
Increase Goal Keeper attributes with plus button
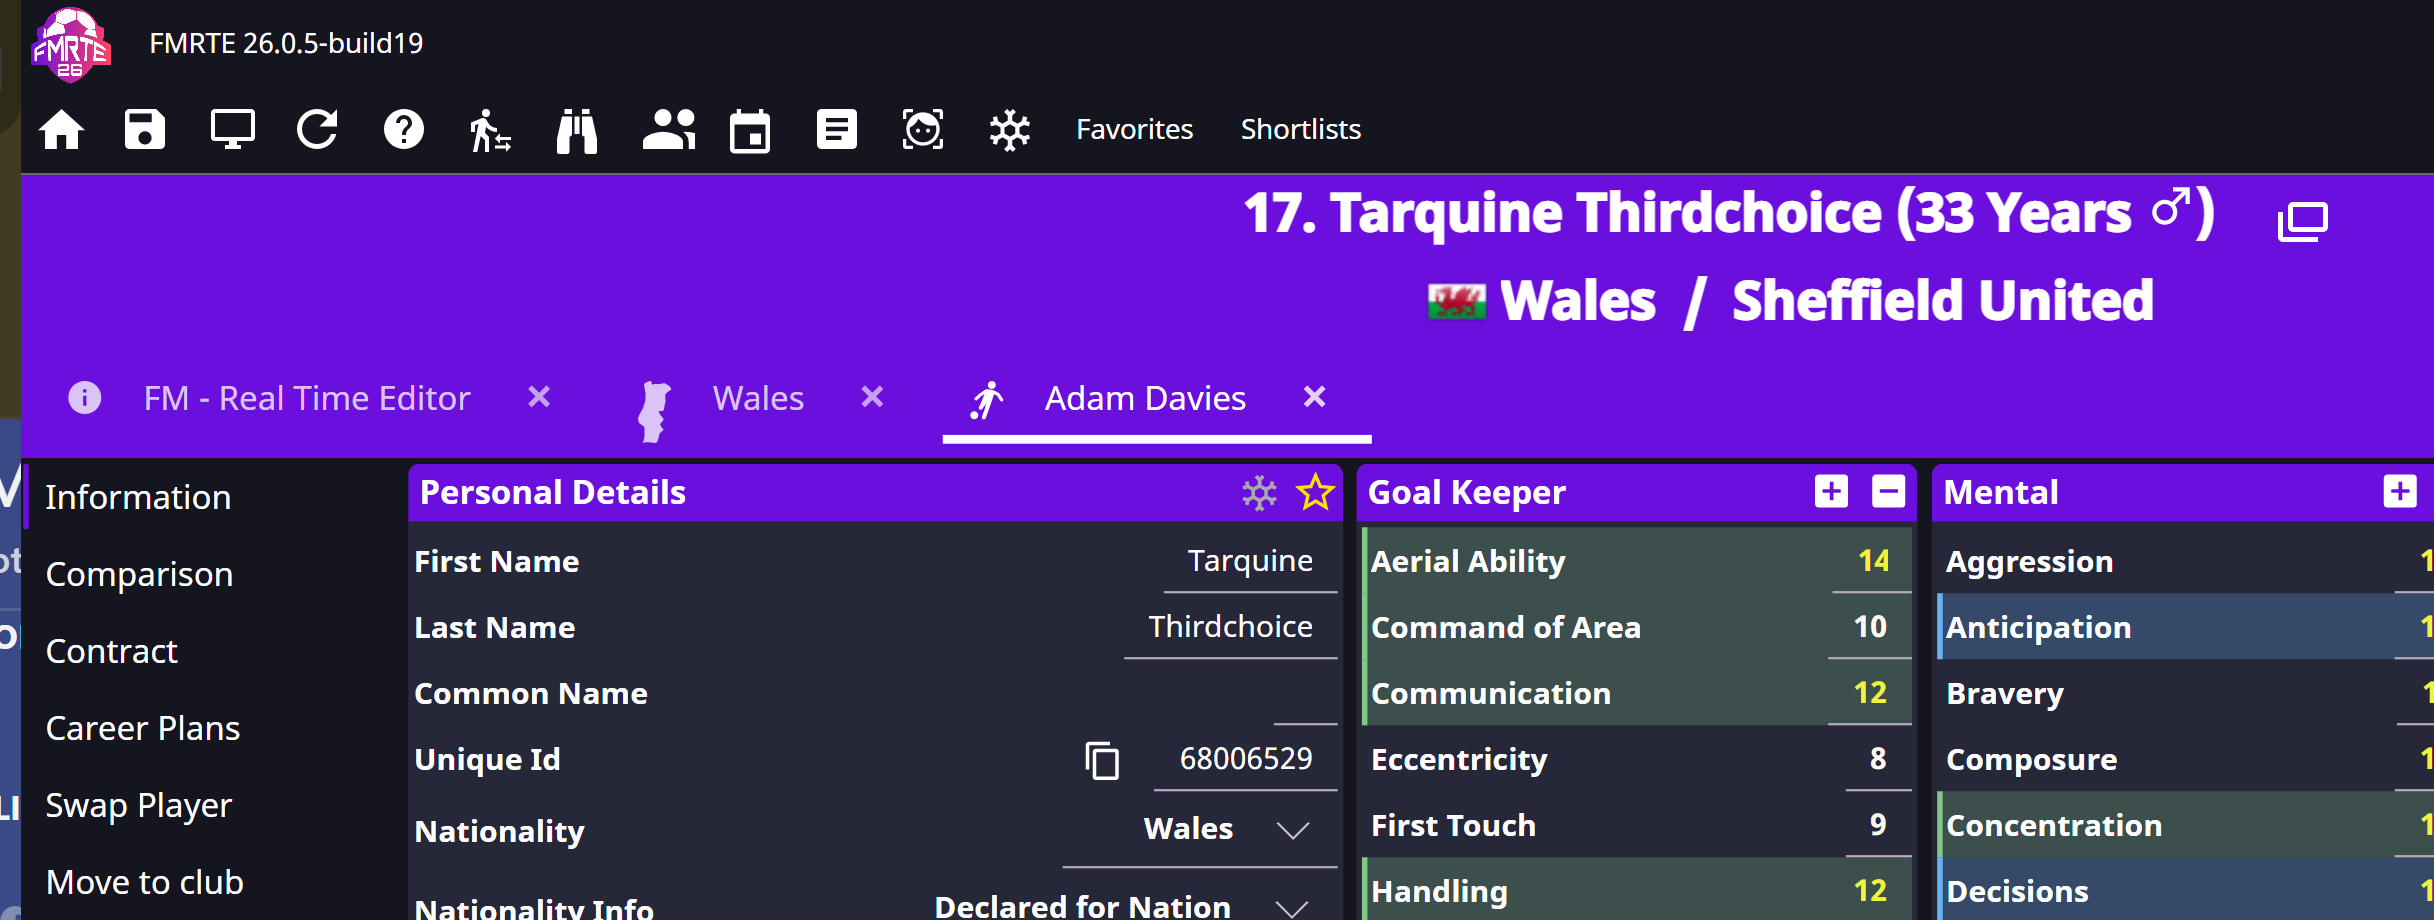pos(1831,492)
